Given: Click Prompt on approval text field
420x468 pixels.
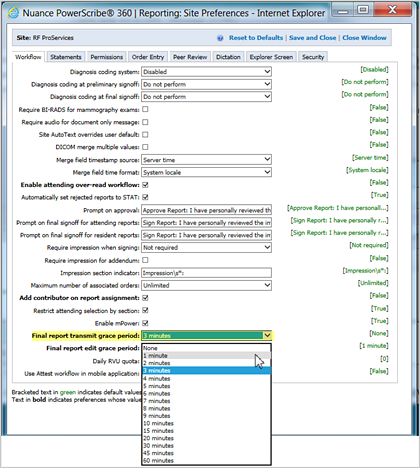Looking at the screenshot, I should tap(206, 210).
